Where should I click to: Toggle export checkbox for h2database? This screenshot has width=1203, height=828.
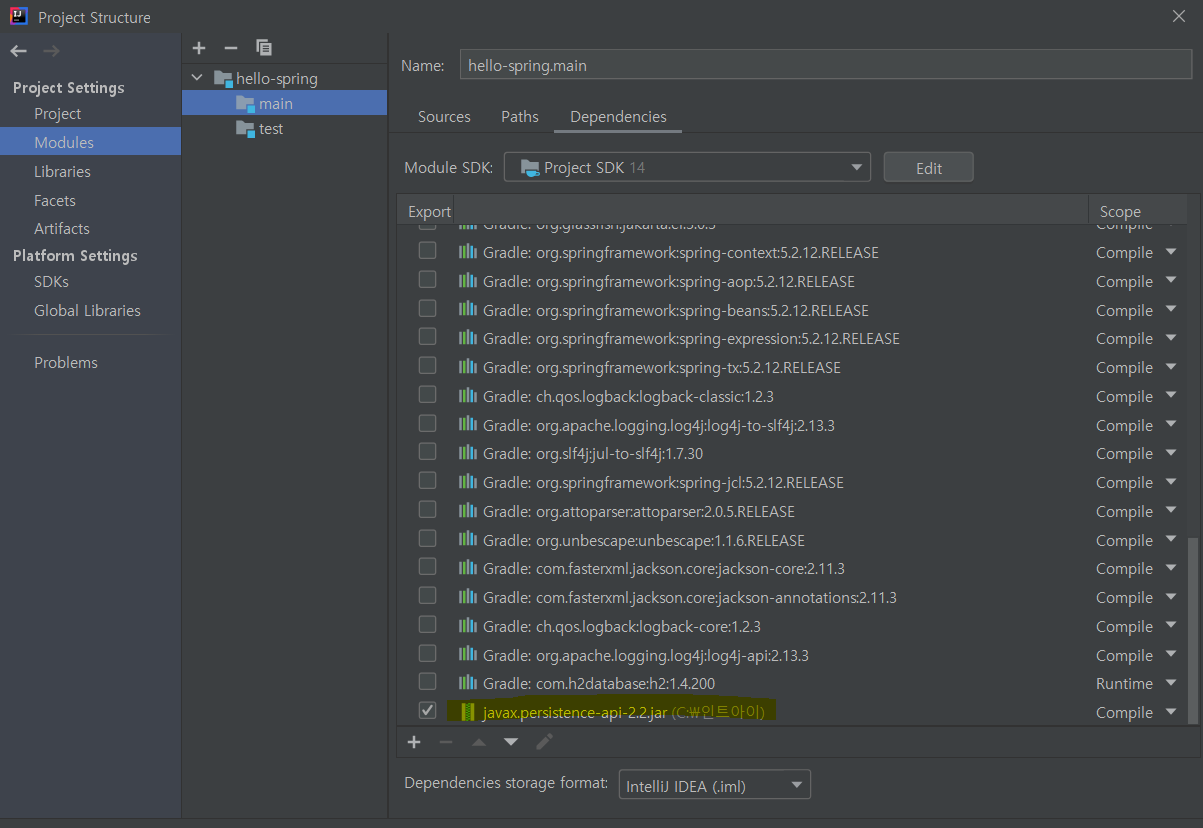tap(427, 682)
